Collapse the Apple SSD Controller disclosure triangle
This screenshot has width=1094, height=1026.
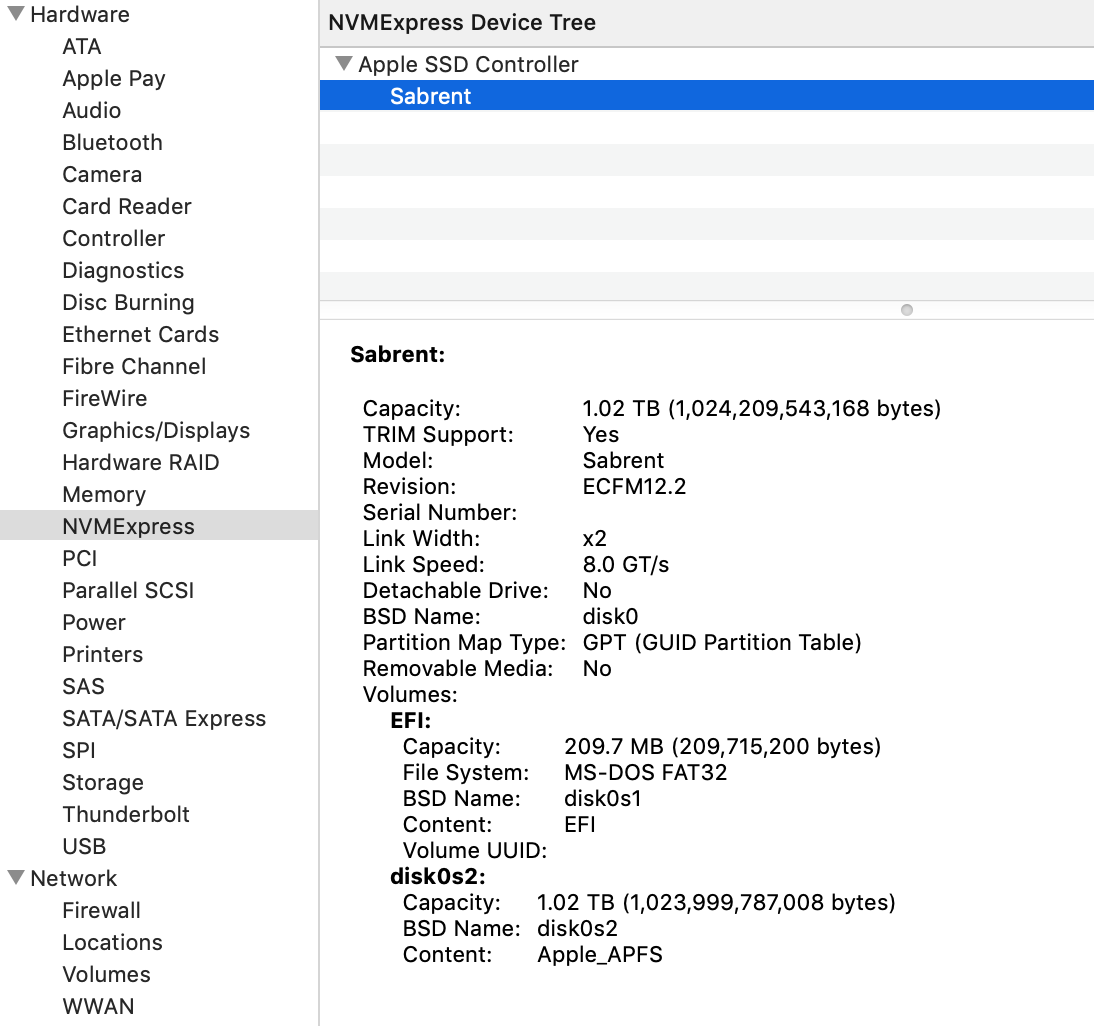pos(343,63)
